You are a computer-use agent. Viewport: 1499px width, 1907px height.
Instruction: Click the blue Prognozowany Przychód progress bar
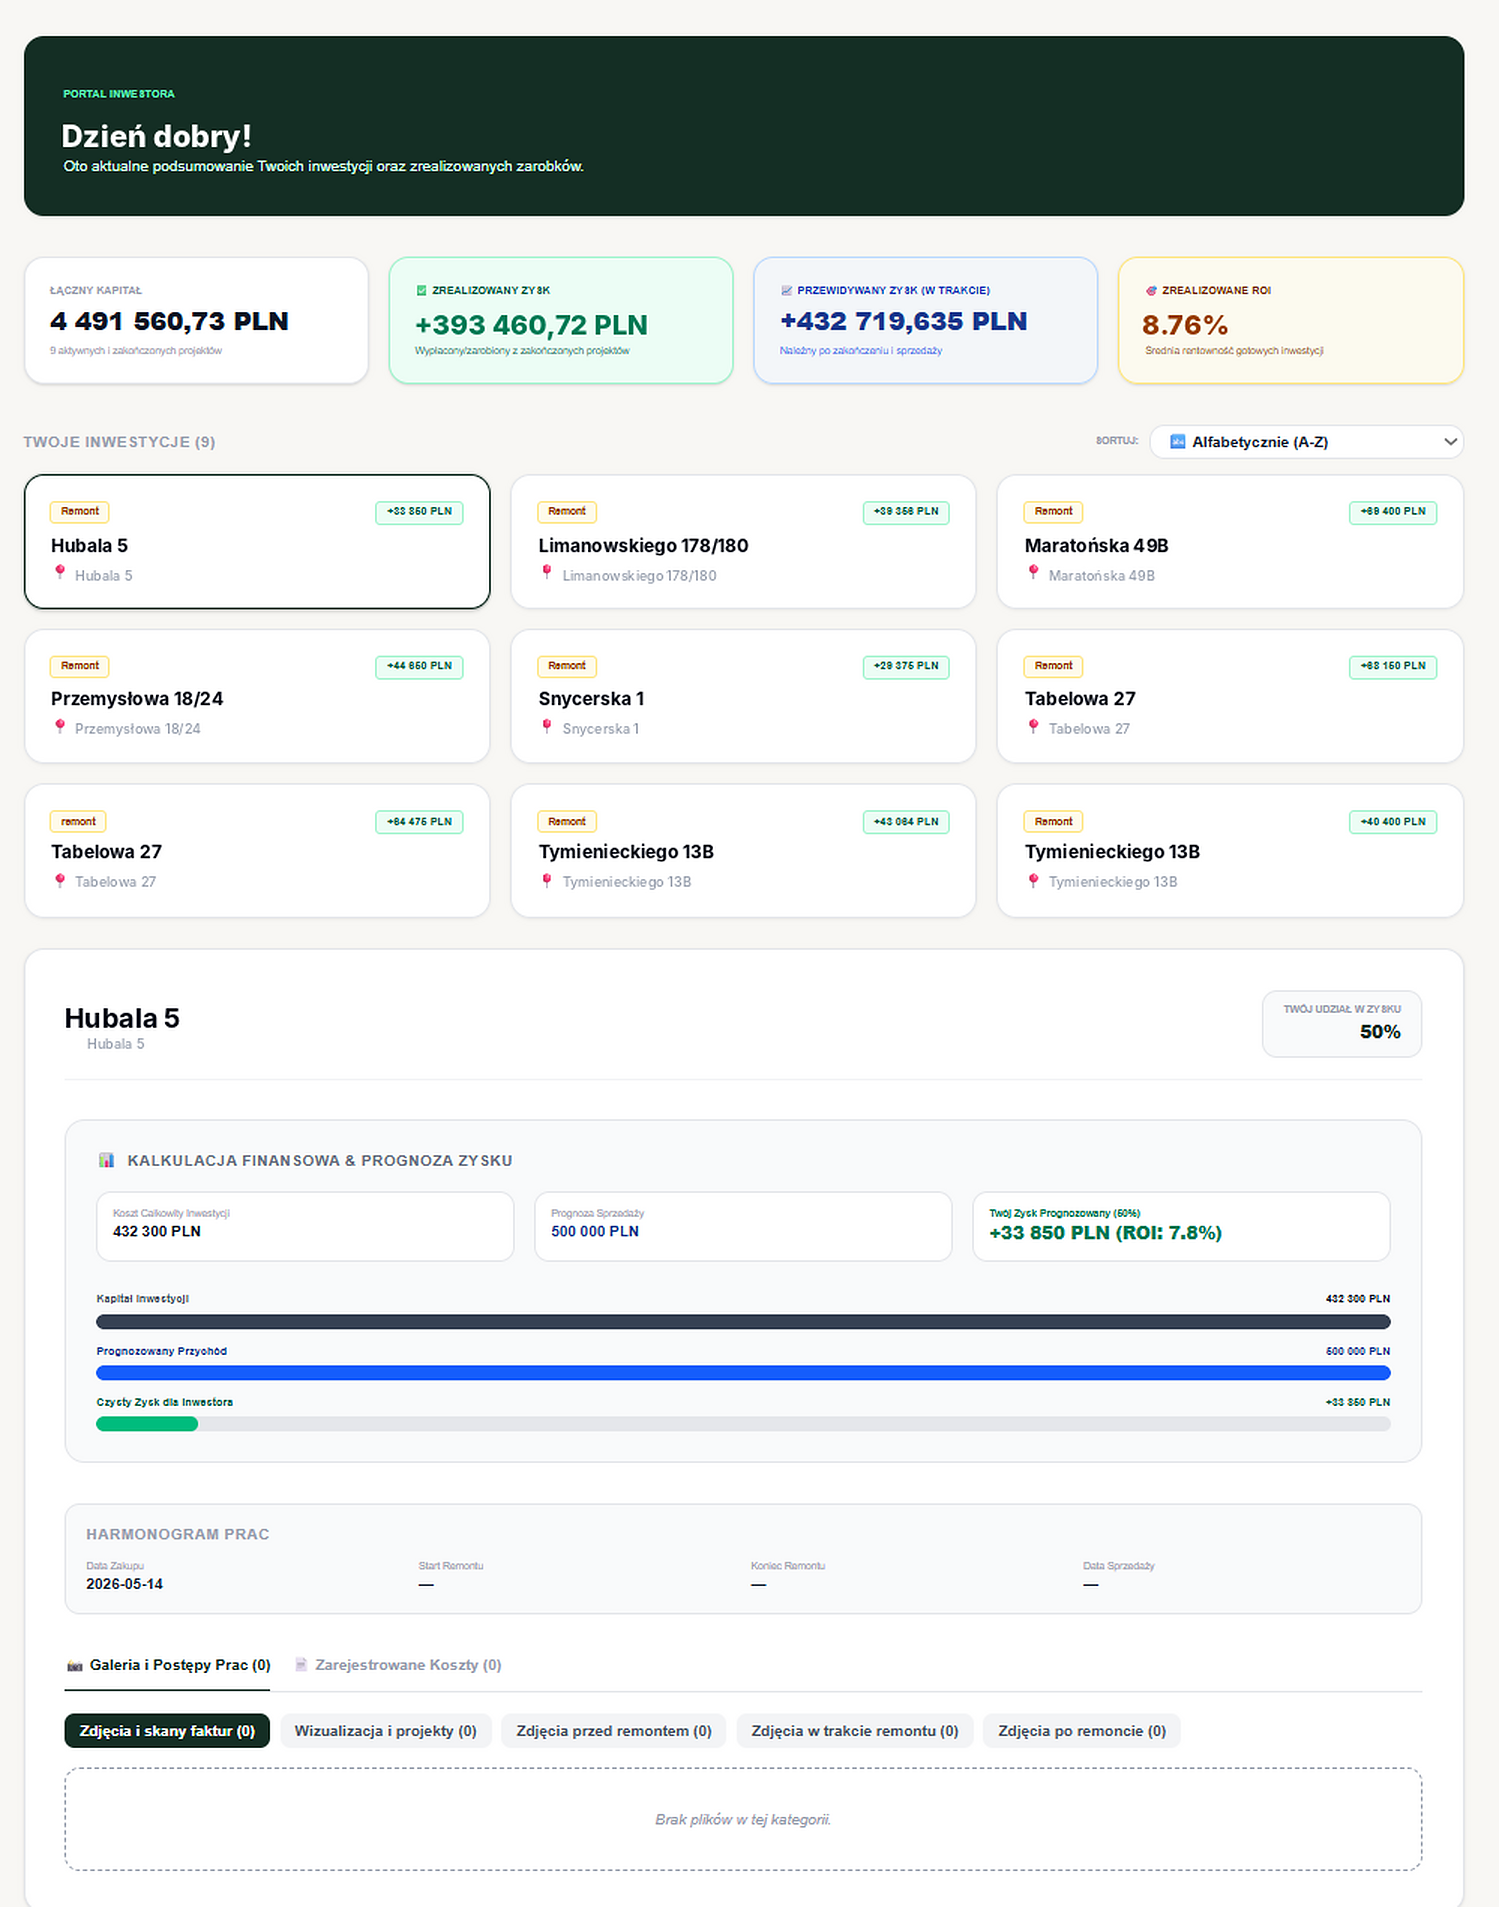743,1373
